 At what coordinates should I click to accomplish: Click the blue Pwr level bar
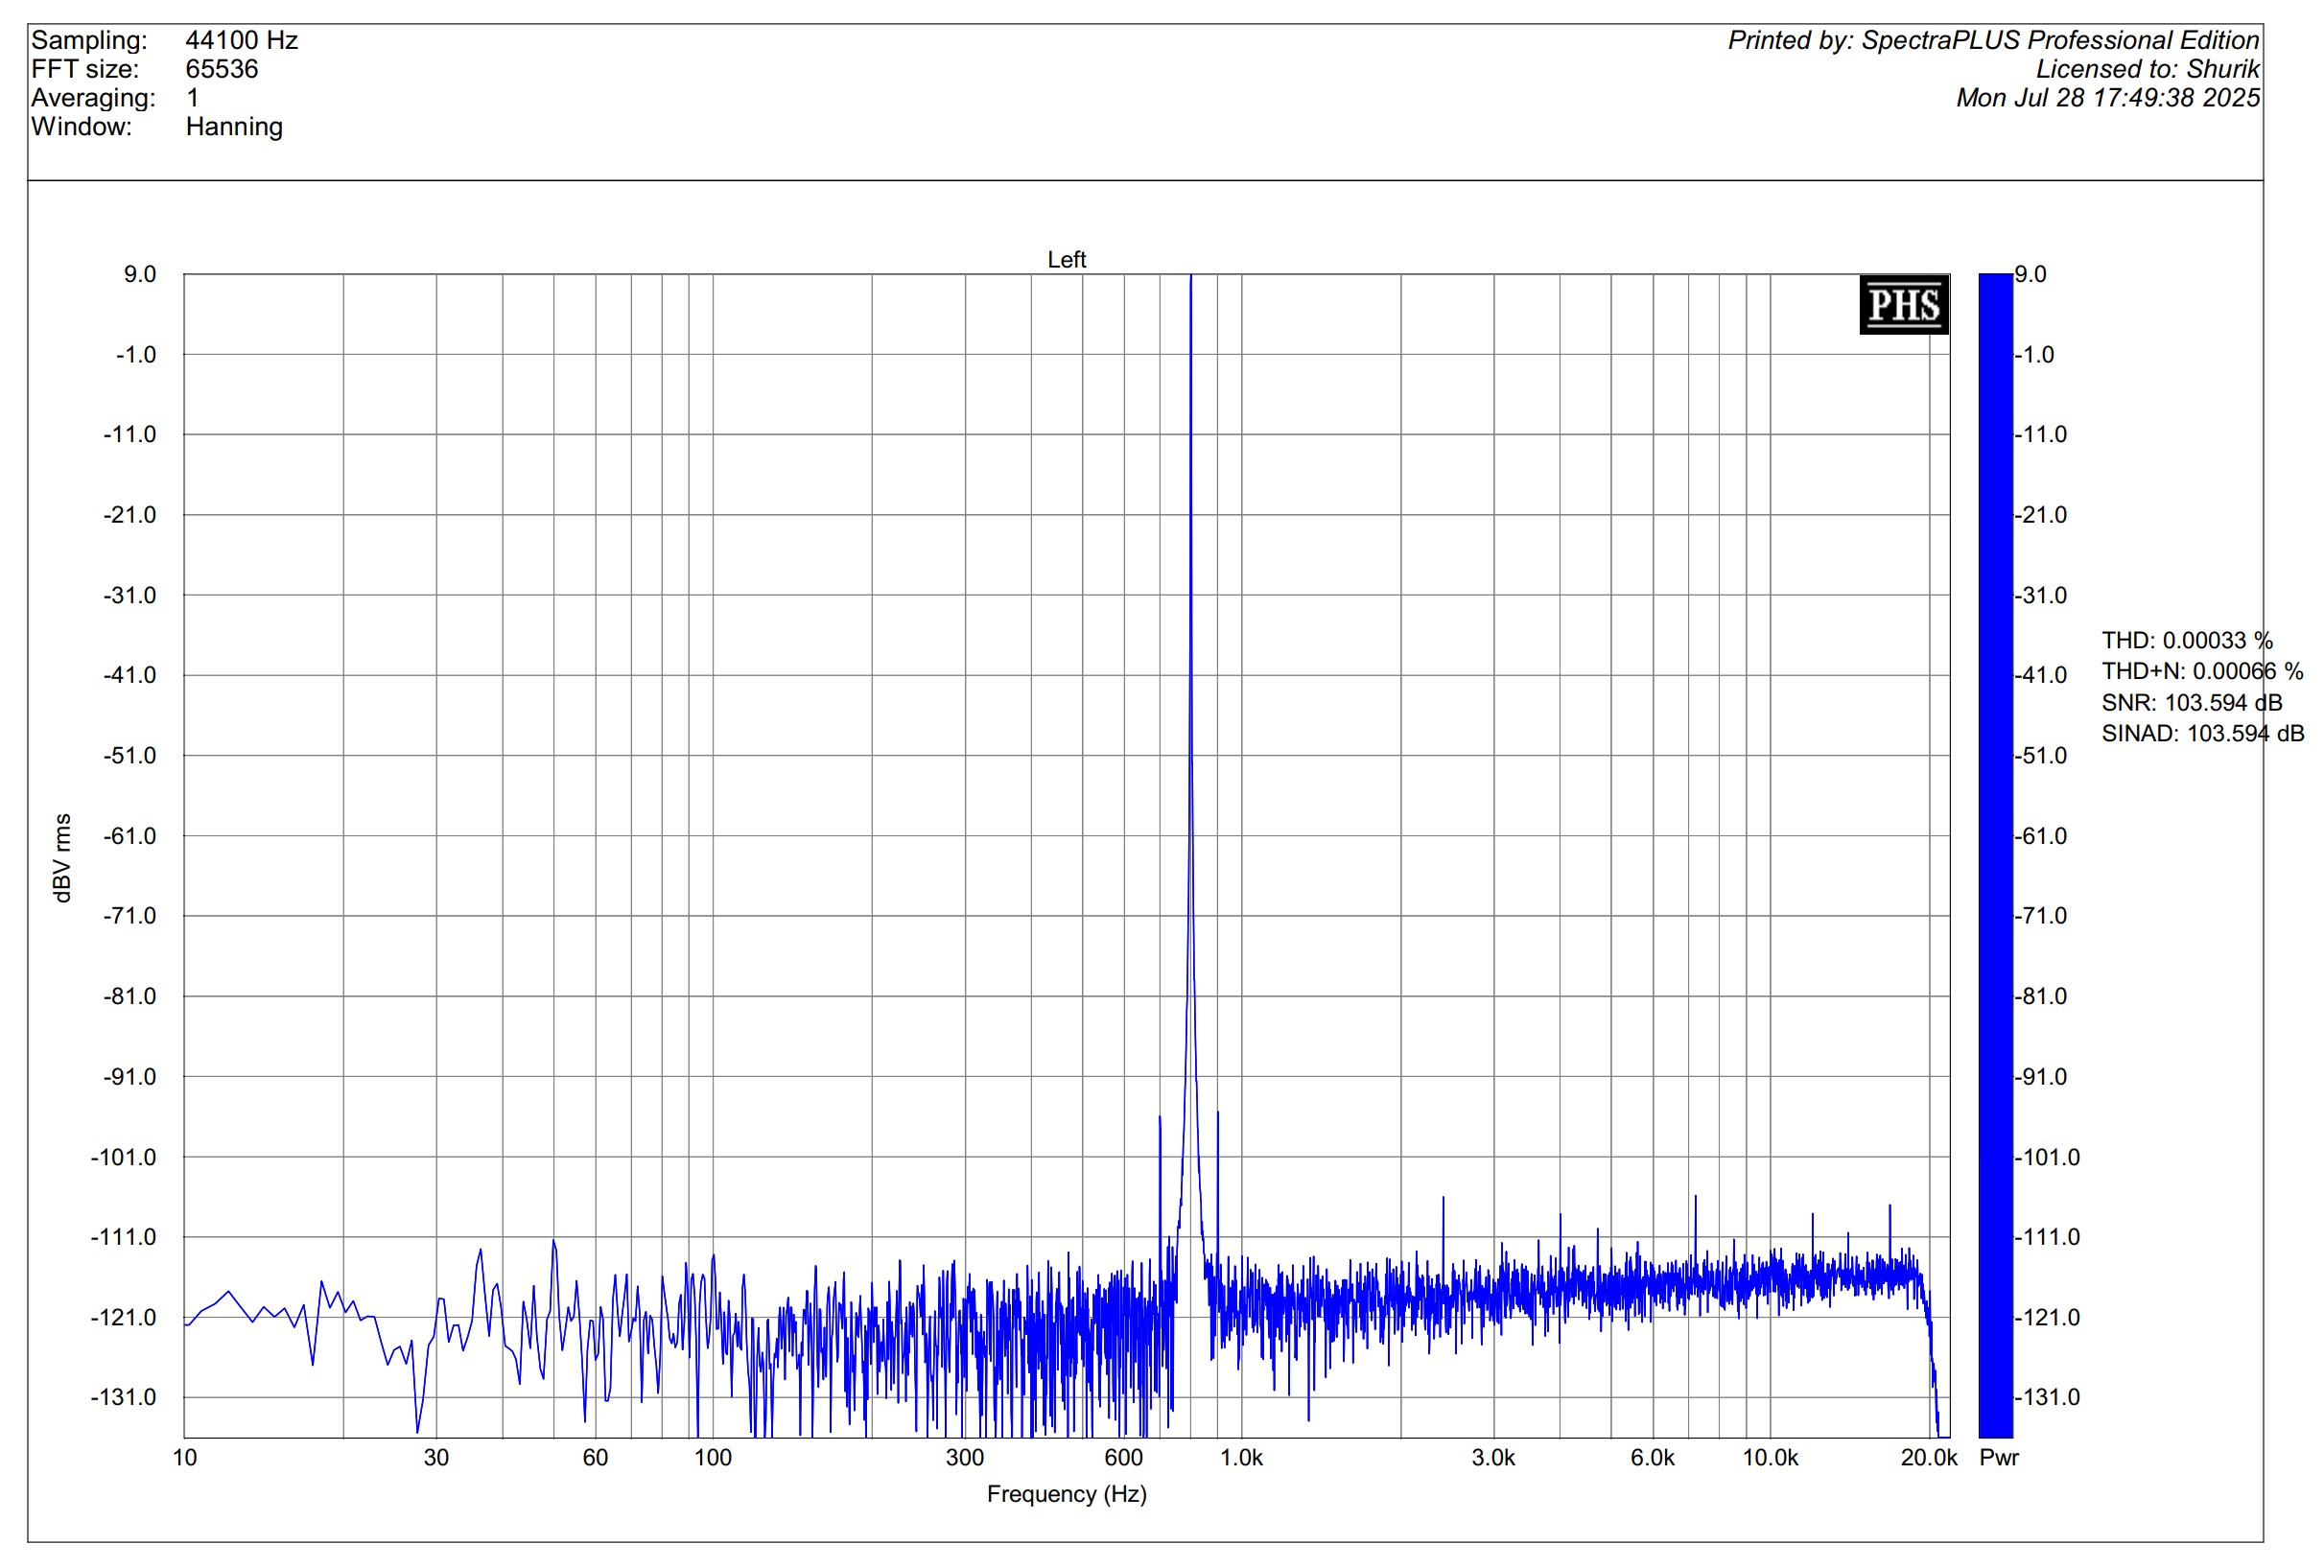[1994, 855]
